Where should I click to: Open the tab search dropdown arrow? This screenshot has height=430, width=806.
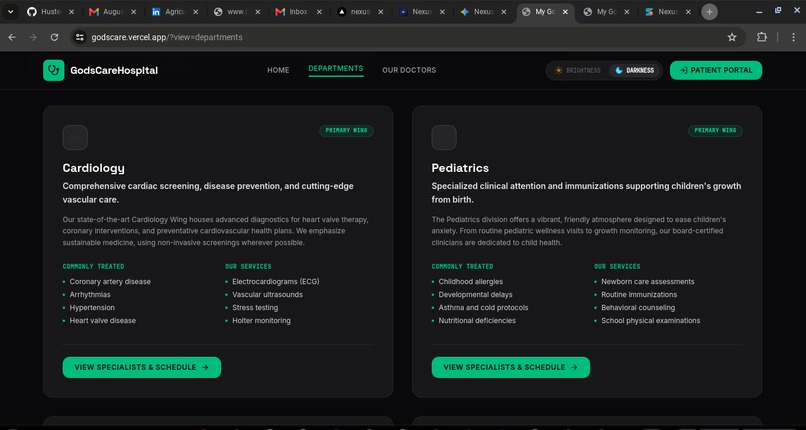[x=10, y=12]
